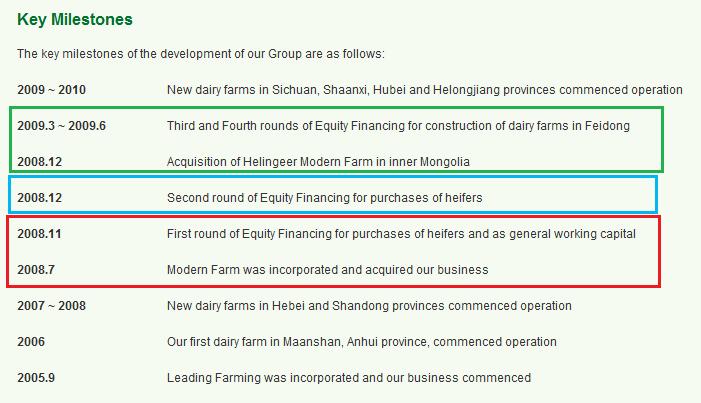
Task: Click the Hebei and Shandong dairy farms text
Action: coord(369,306)
